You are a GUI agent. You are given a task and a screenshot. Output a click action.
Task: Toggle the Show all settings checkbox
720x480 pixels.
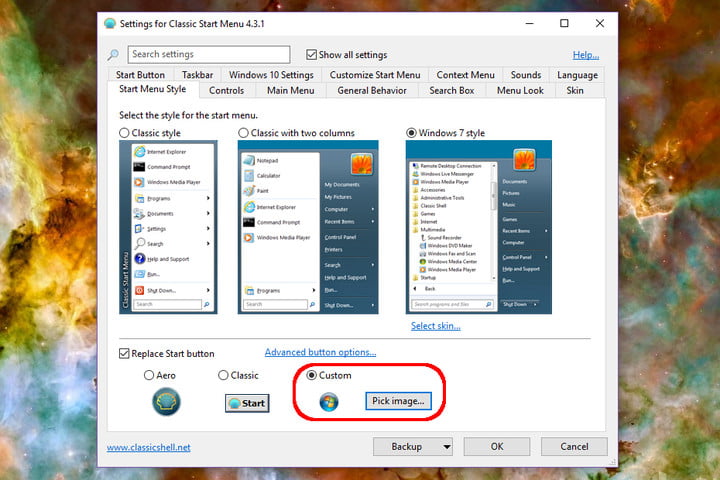click(x=311, y=55)
